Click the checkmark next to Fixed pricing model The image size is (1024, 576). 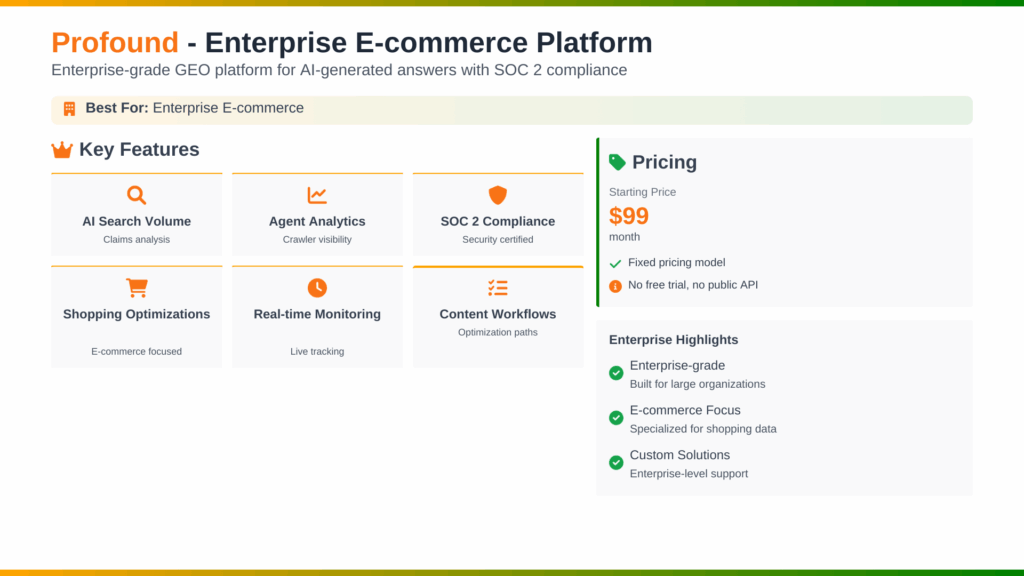coord(615,263)
